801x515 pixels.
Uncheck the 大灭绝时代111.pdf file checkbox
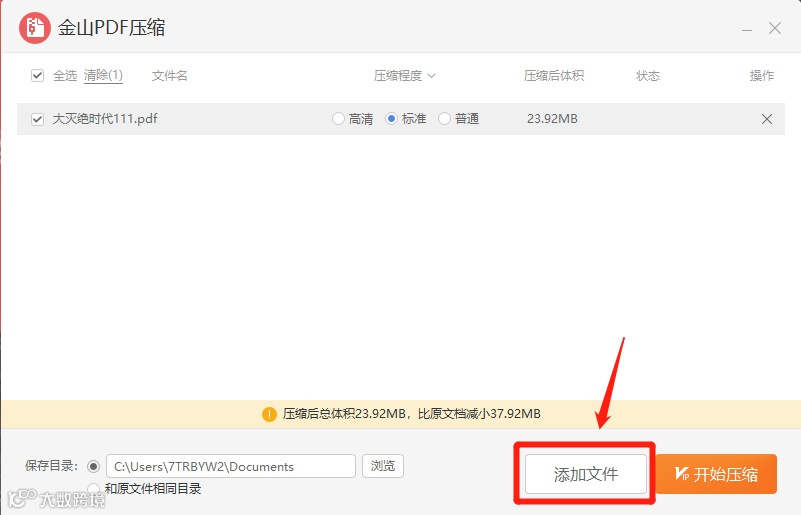coord(37,119)
